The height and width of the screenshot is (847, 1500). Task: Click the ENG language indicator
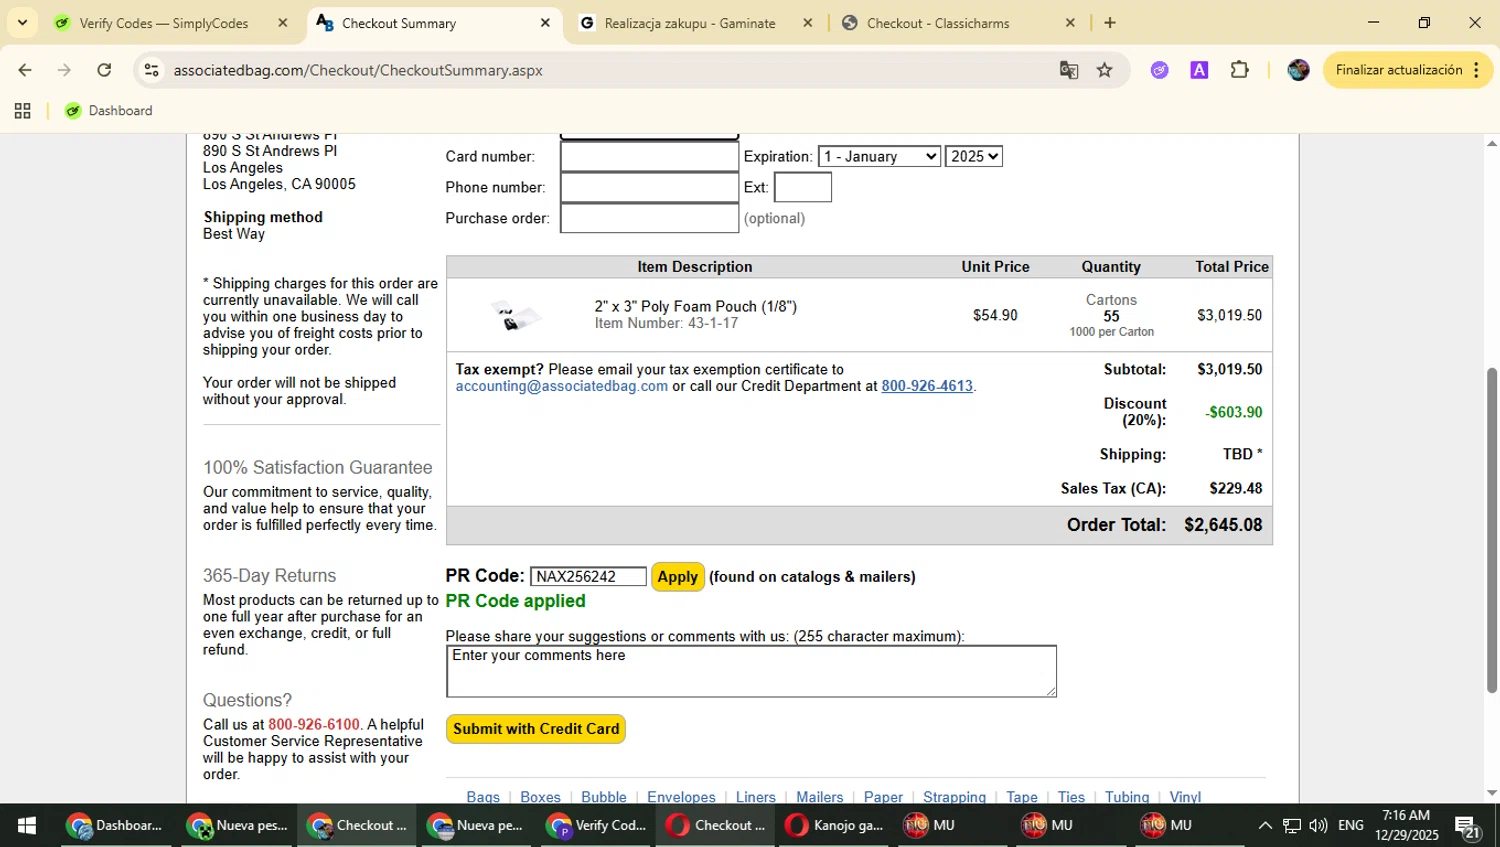(x=1351, y=825)
